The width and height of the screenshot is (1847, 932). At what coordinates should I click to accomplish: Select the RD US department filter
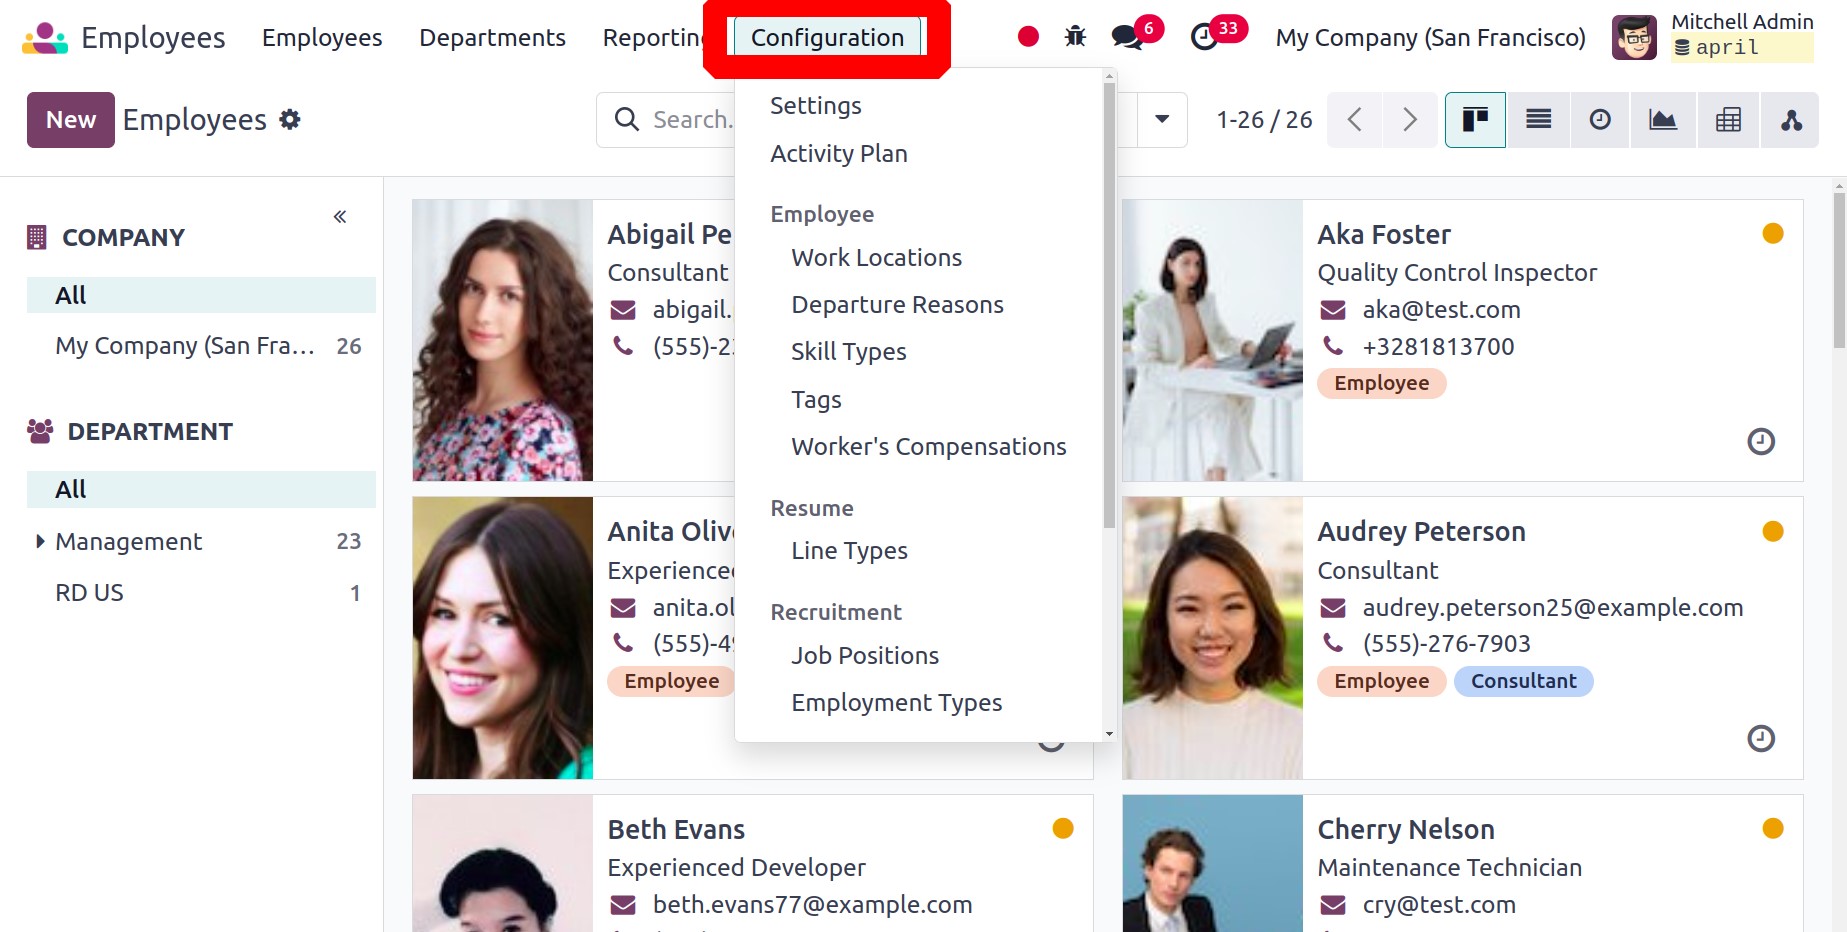90,593
